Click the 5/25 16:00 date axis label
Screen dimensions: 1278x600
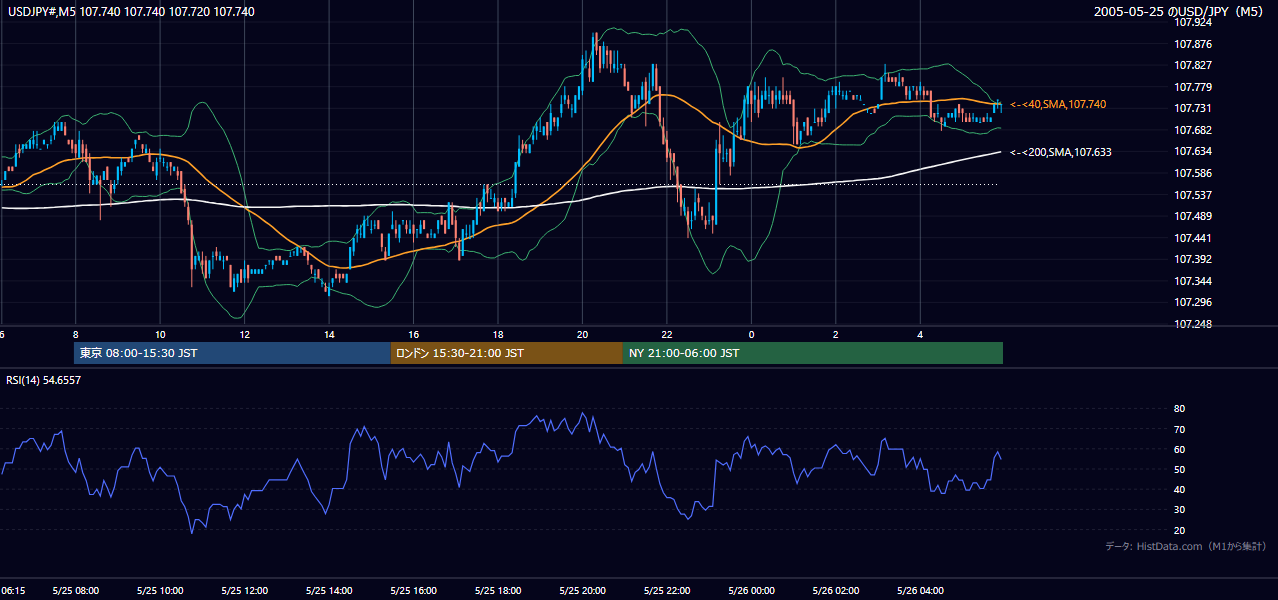[413, 591]
